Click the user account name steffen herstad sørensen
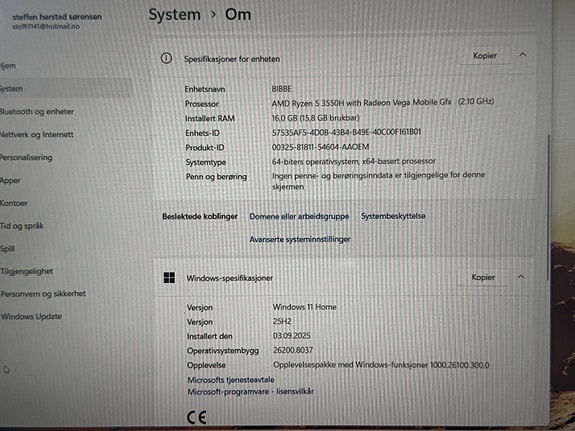 57,17
